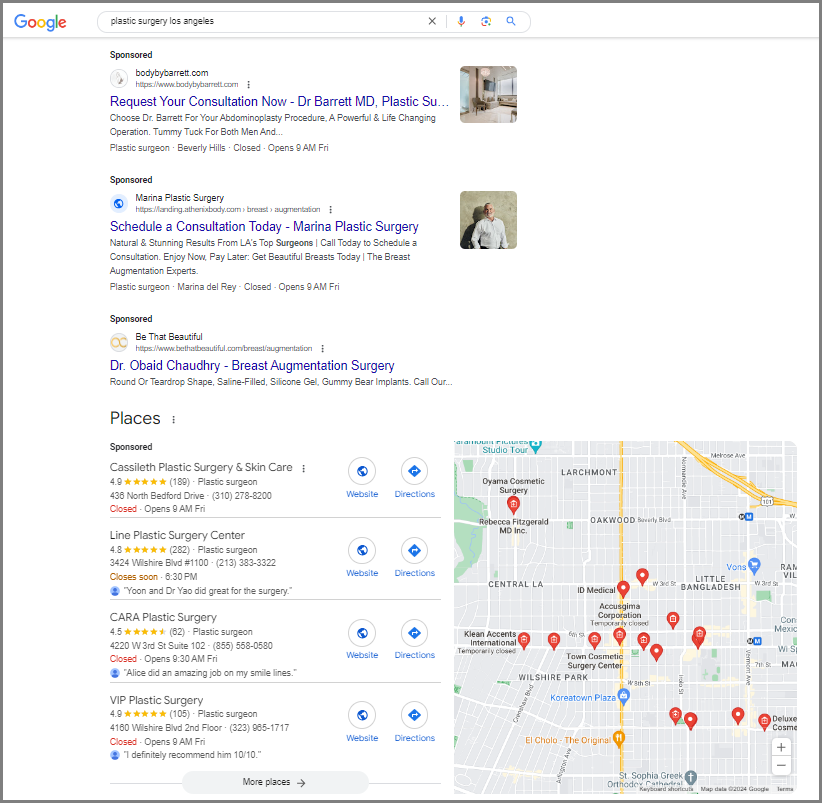This screenshot has height=803, width=822.
Task: Open Dr. Obaid Chaudhry Breast Augmentation link
Action: click(252, 365)
